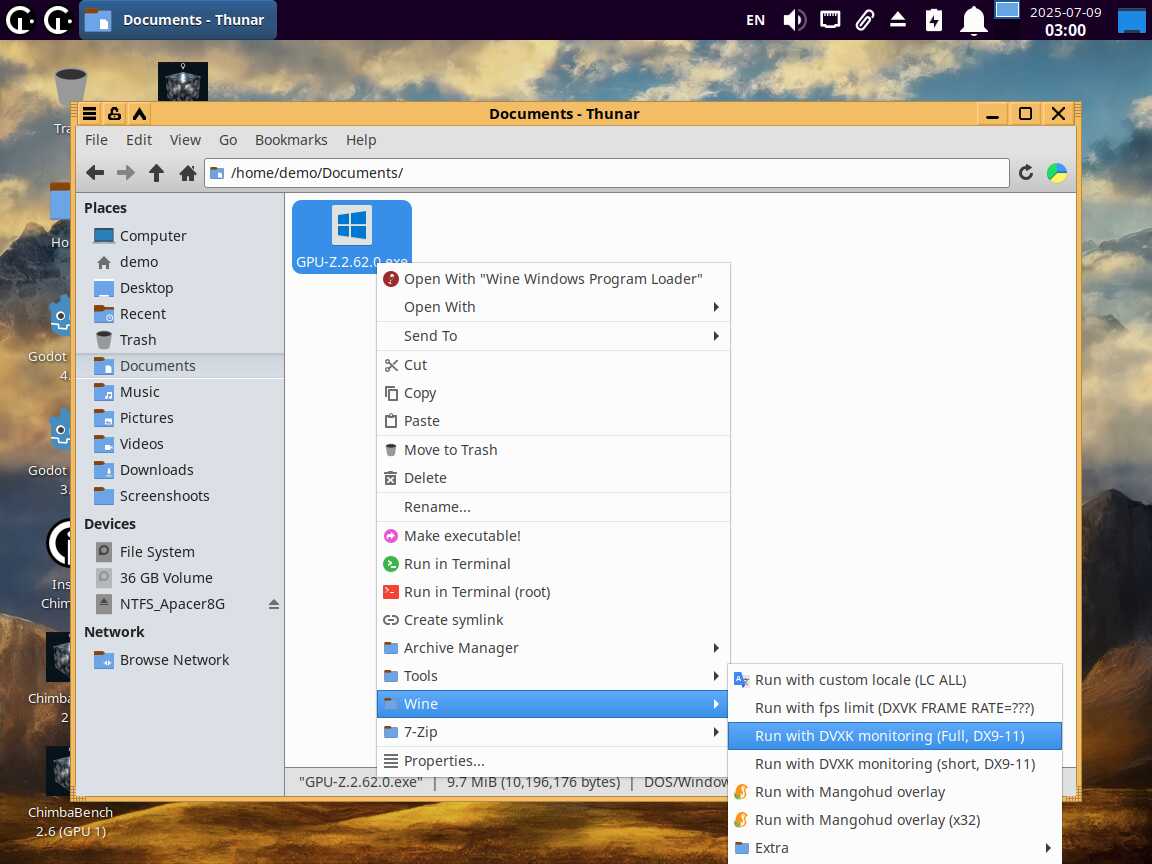Open the demo home folder in sidebar
The height and width of the screenshot is (864, 1152).
(180, 262)
